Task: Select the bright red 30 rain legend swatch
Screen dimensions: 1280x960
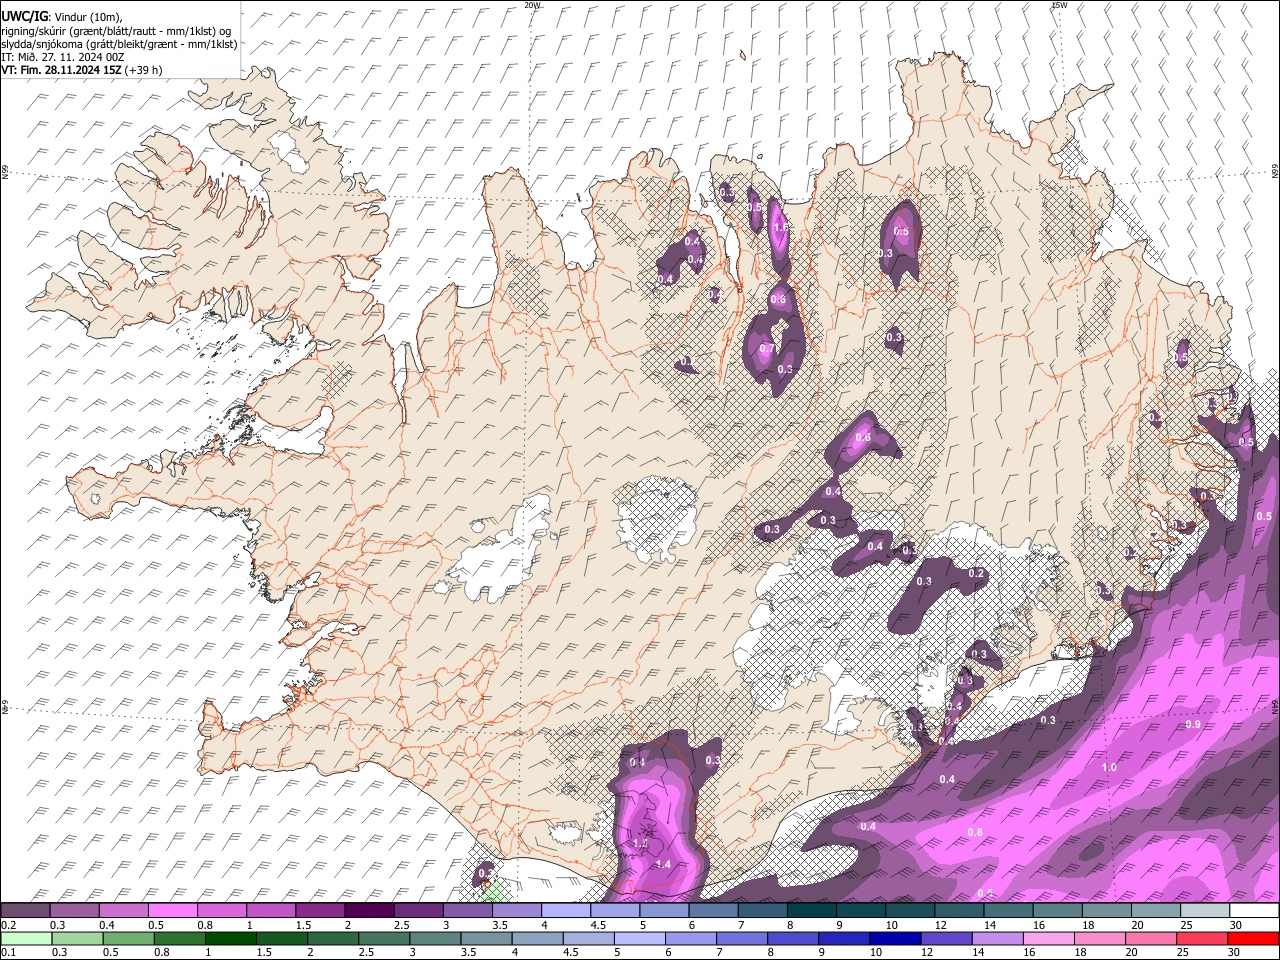Action: [x=1252, y=938]
